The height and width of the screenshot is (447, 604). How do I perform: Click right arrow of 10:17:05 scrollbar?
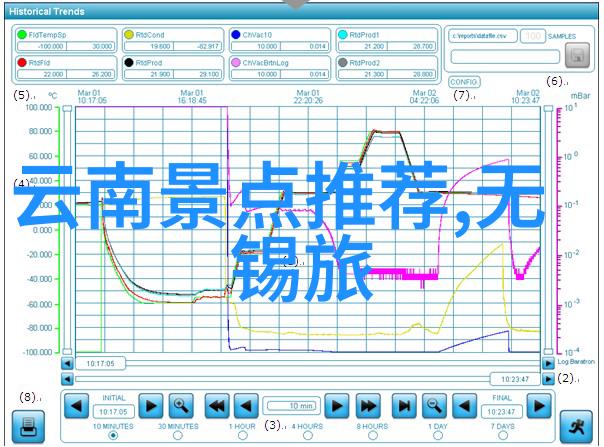[548, 363]
